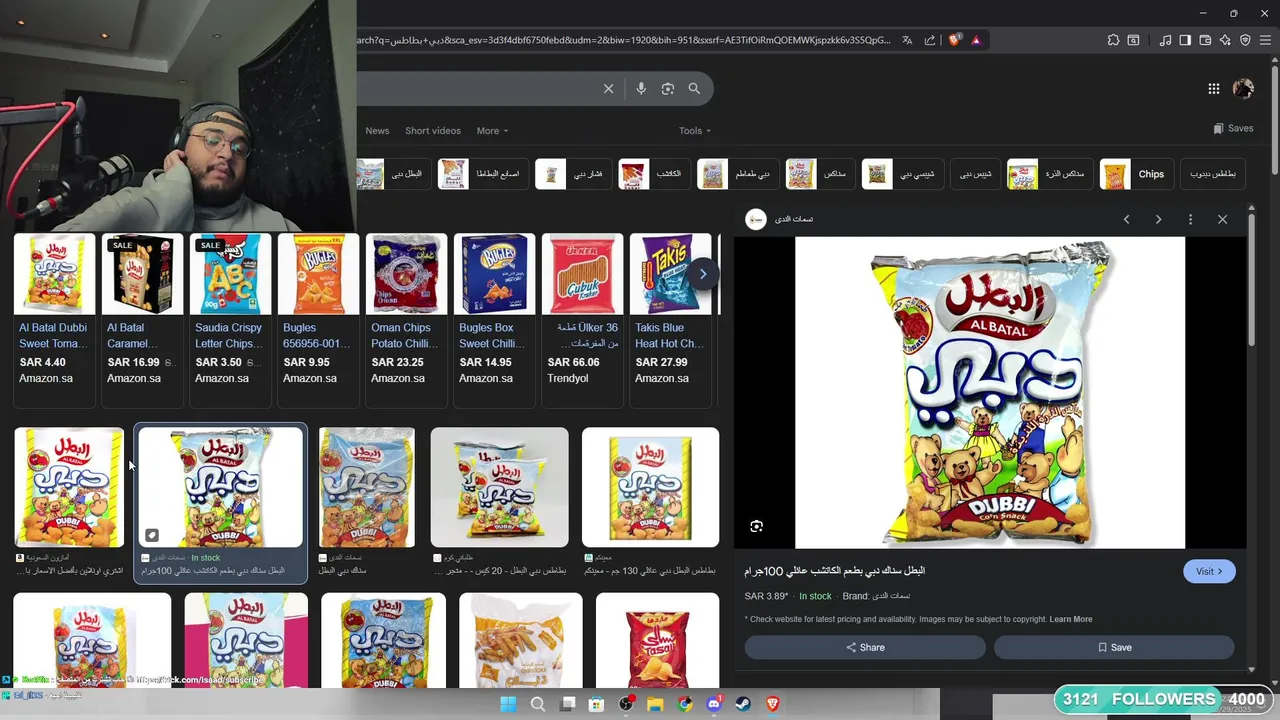Image resolution: width=1280 pixels, height=720 pixels.
Task: Click the share page icon in address bar
Action: tap(930, 40)
